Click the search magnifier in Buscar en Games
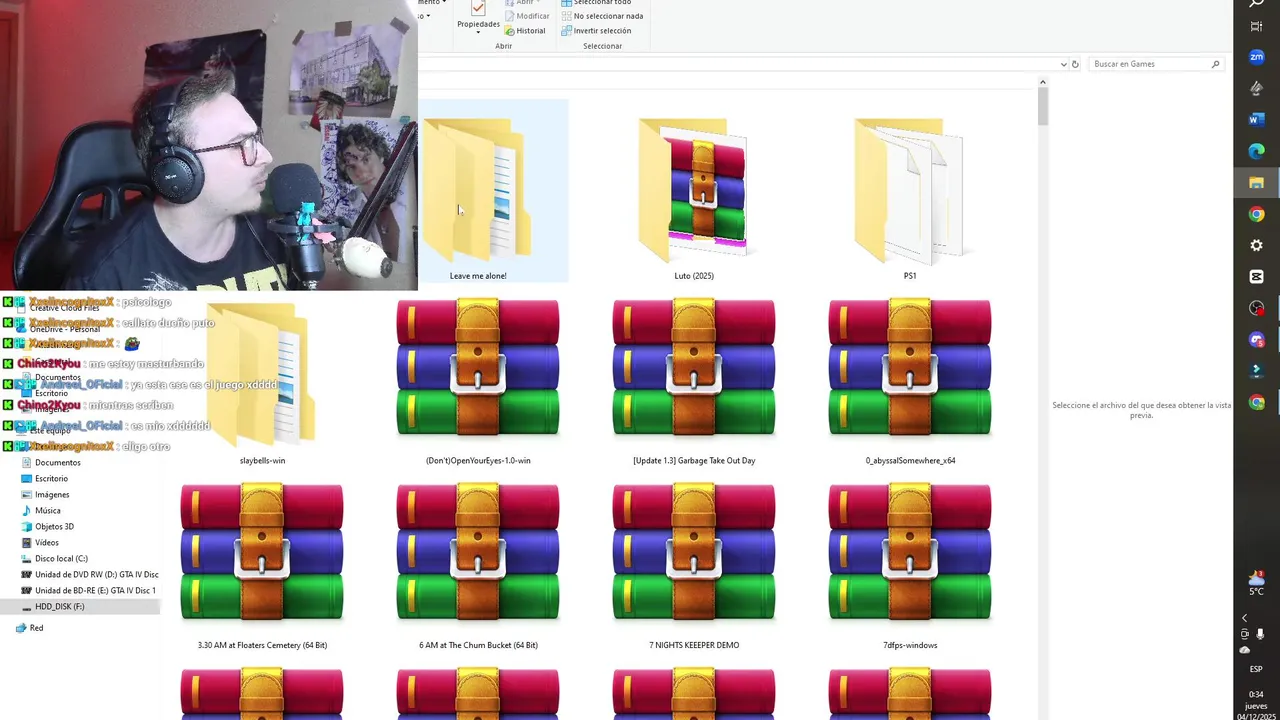Viewport: 1280px width, 720px height. (x=1215, y=64)
